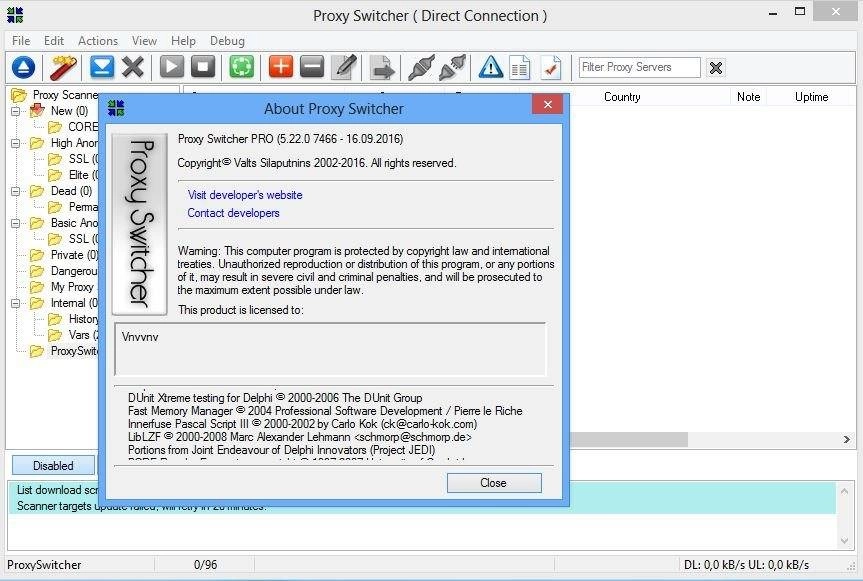Click the licensed-to box showing Vnvvnv

pos(330,349)
